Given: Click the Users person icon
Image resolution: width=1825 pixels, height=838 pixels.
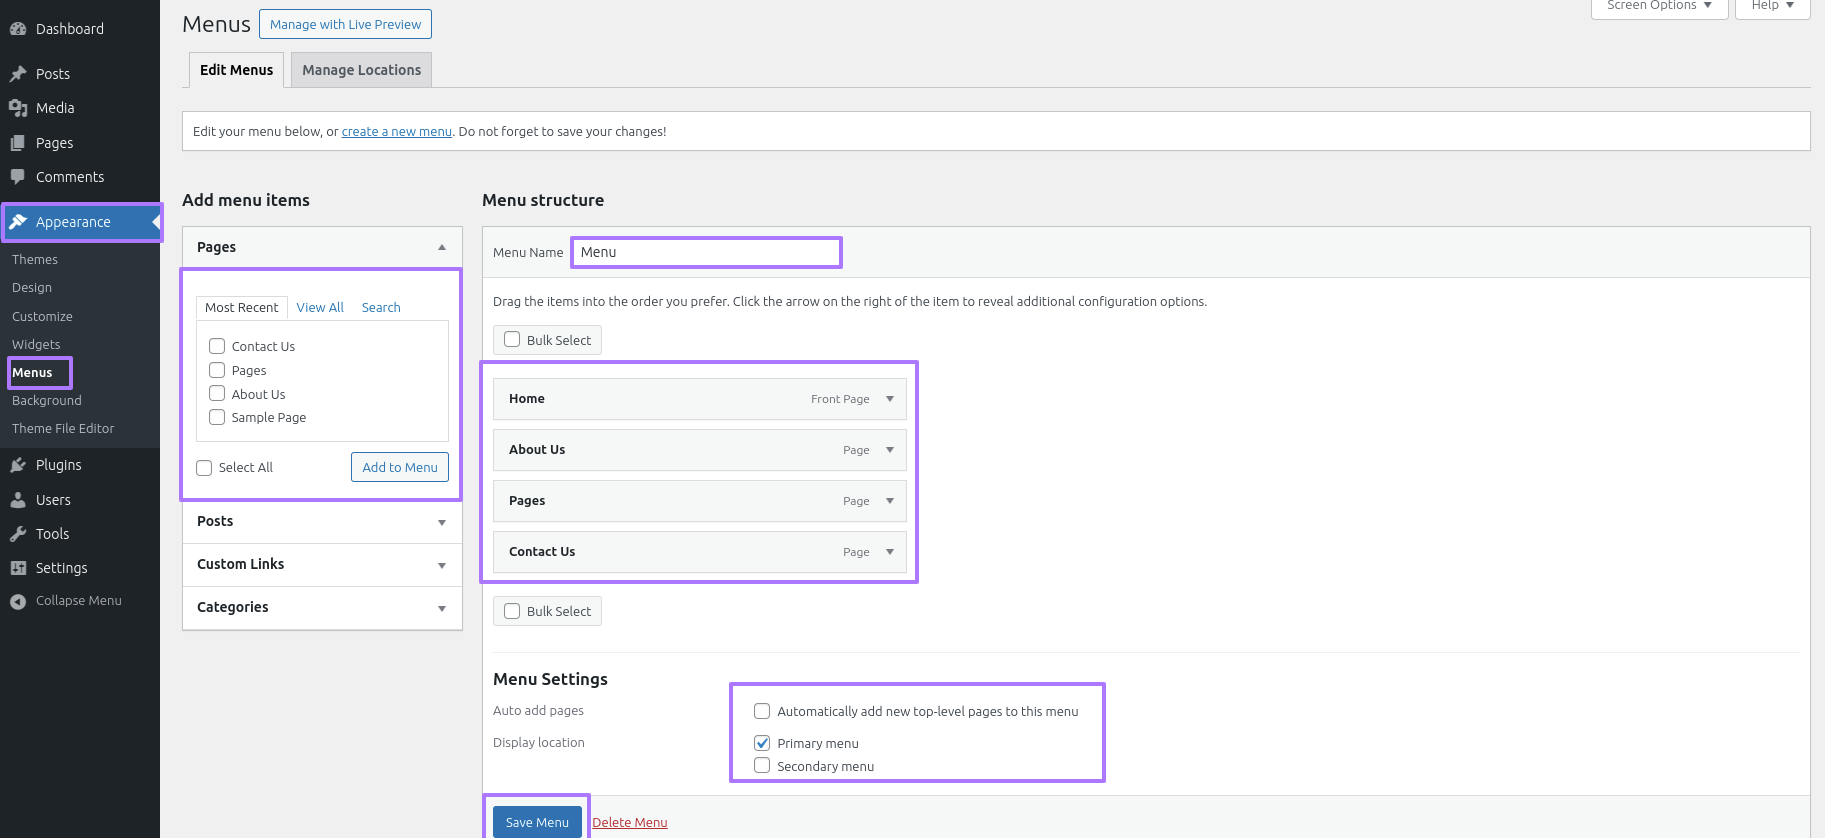Looking at the screenshot, I should pos(18,500).
